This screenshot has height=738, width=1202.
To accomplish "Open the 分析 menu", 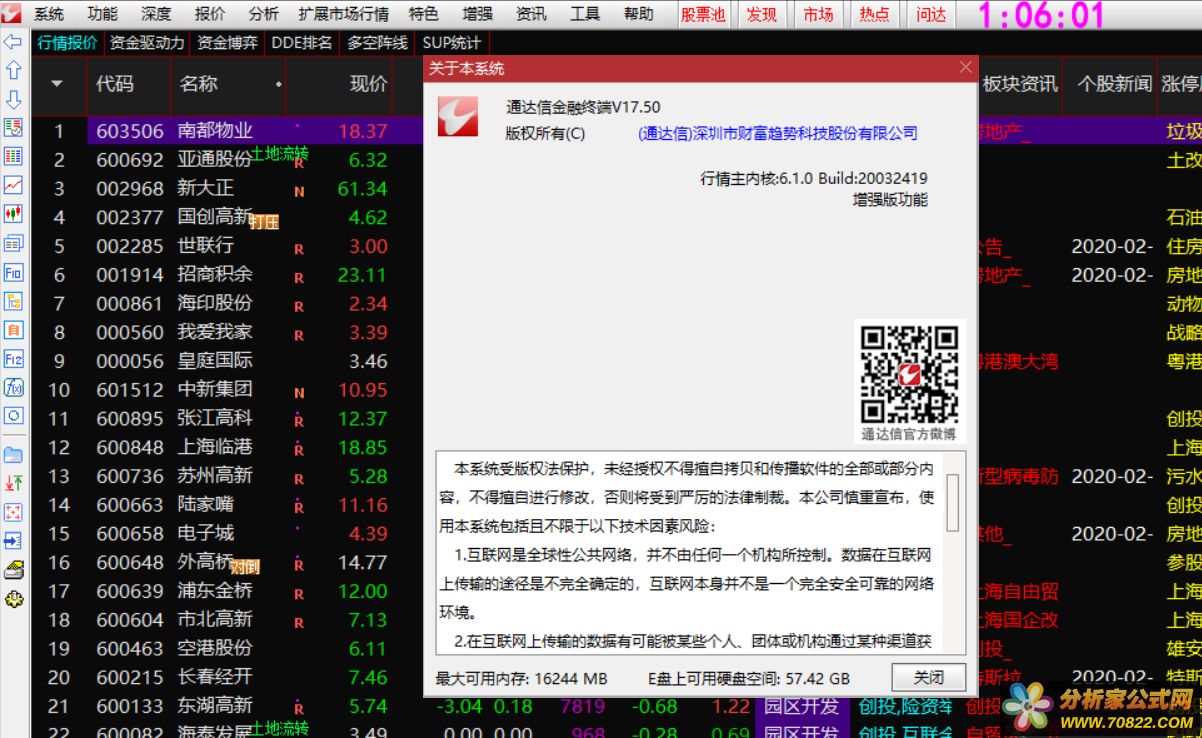I will pyautogui.click(x=264, y=14).
